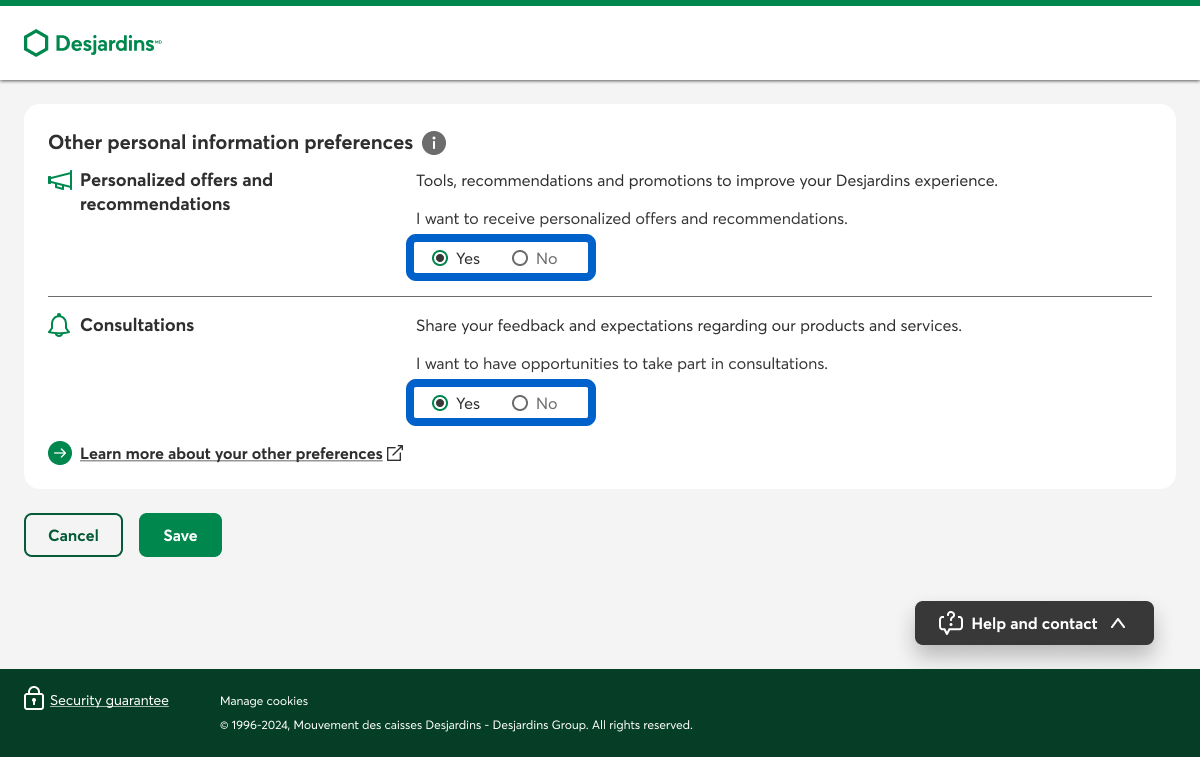Select No for personalized offers and recommendations

520,258
